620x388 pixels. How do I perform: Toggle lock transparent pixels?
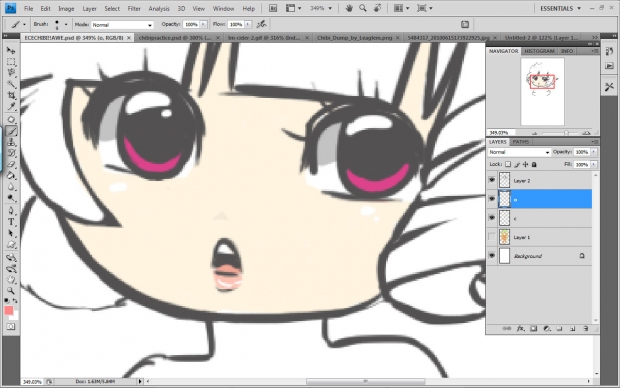click(x=508, y=164)
